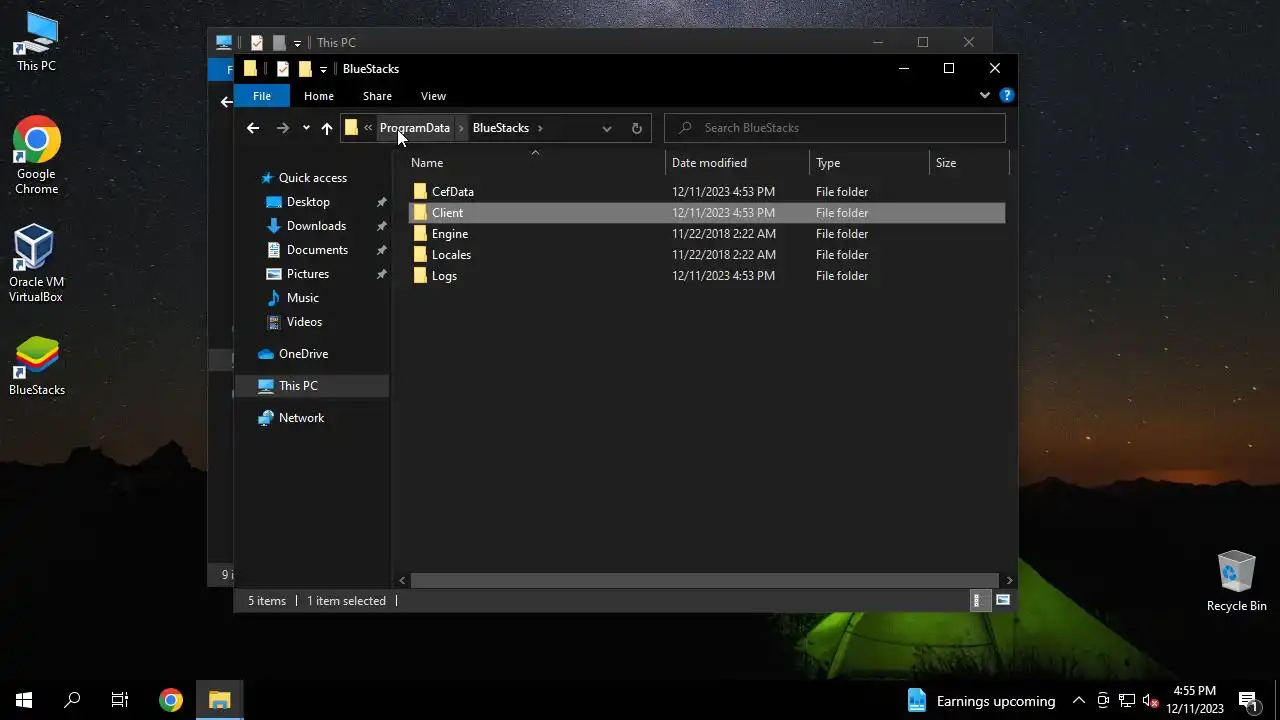Open recent locations dropdown arrow
The image size is (1280, 720).
tap(306, 128)
